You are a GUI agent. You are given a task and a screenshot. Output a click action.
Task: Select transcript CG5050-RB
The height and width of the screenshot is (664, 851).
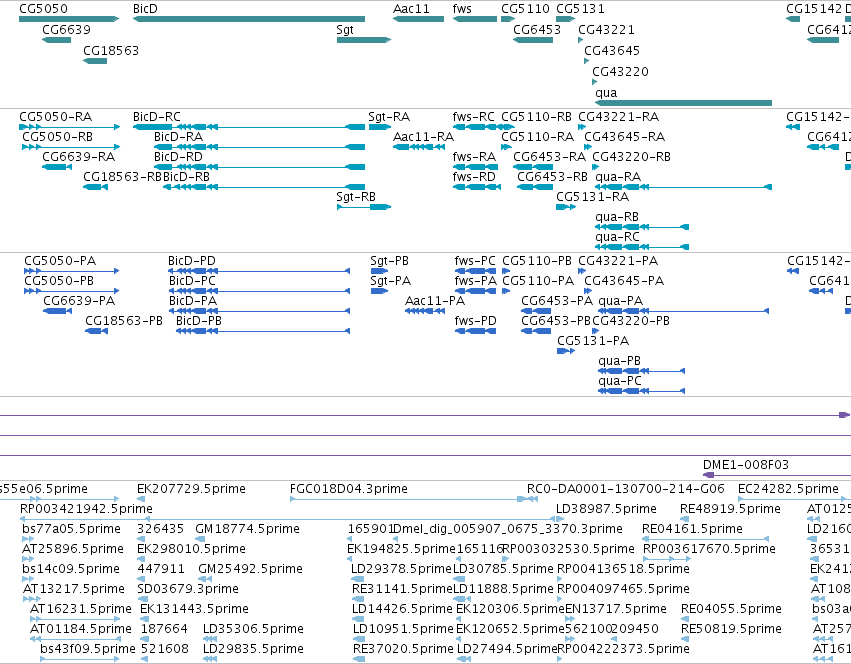(x=71, y=147)
